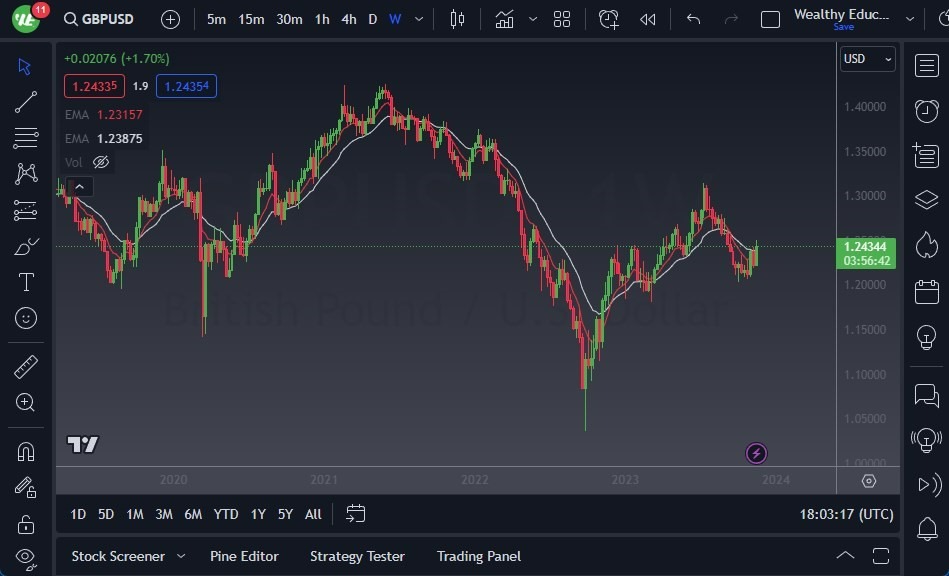Lock all drawings on the chart
Screen dimensions: 949x576
(x=26, y=523)
